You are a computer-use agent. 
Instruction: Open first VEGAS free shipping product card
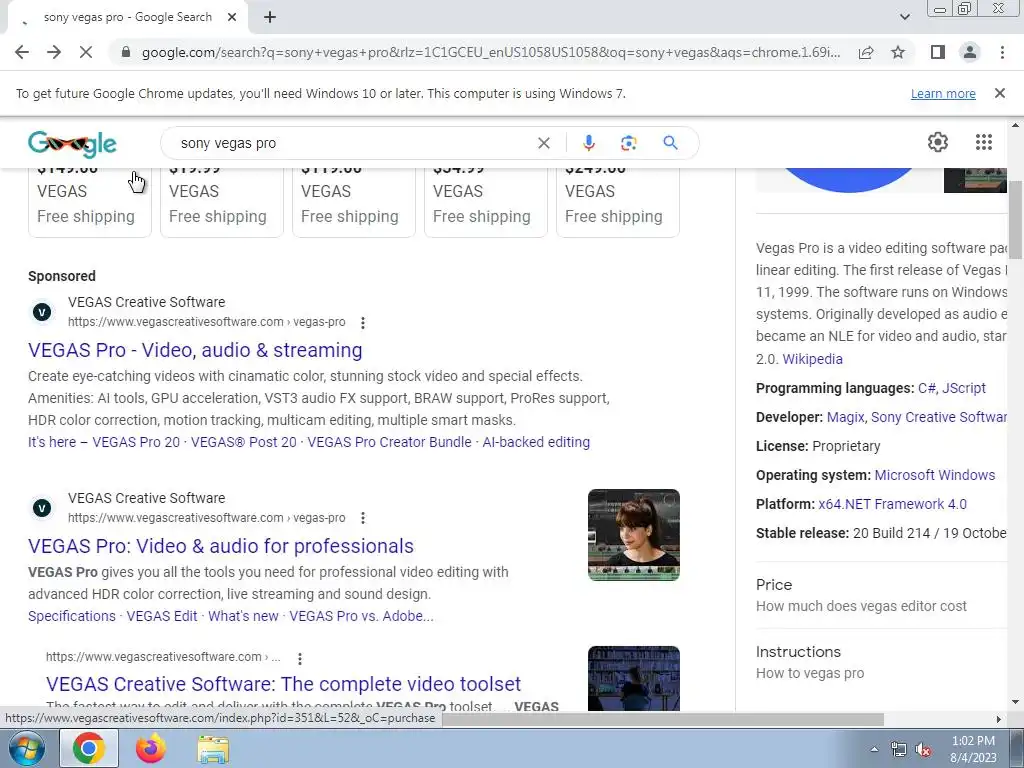click(x=89, y=202)
